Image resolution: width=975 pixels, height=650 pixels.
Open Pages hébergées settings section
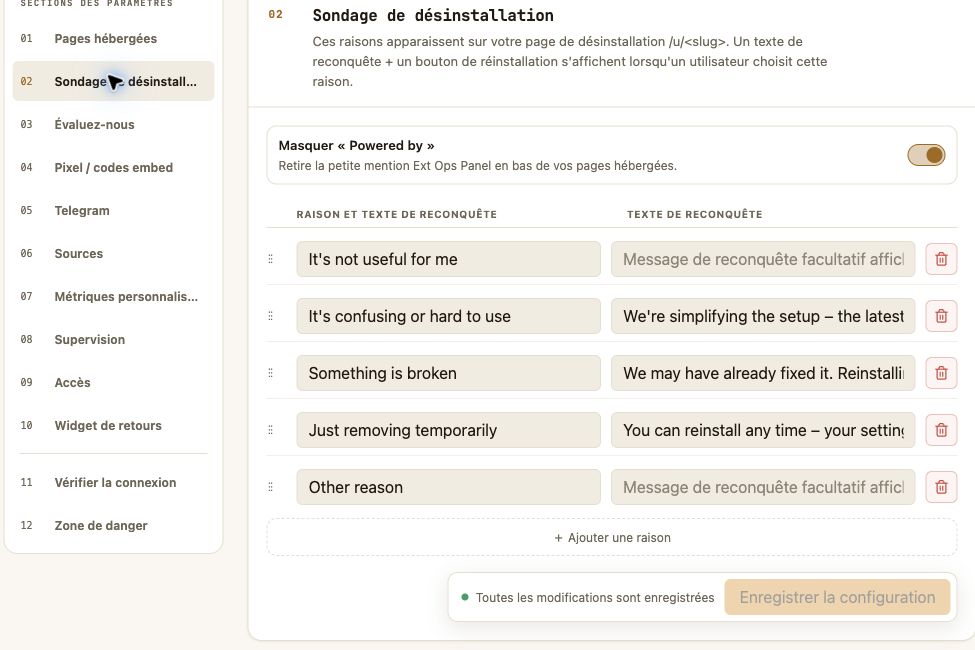(x=113, y=39)
